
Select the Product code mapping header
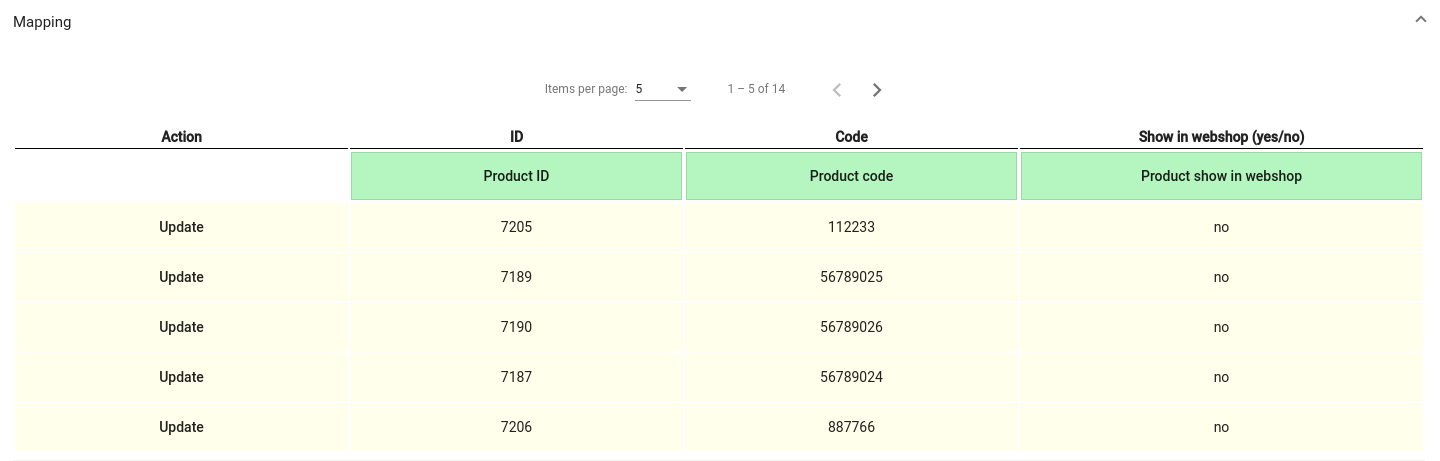click(851, 176)
